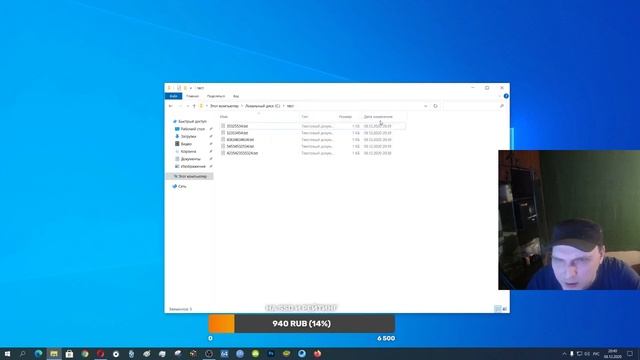Open the Главная ribbon tab
The width and height of the screenshot is (640, 360).
click(192, 96)
